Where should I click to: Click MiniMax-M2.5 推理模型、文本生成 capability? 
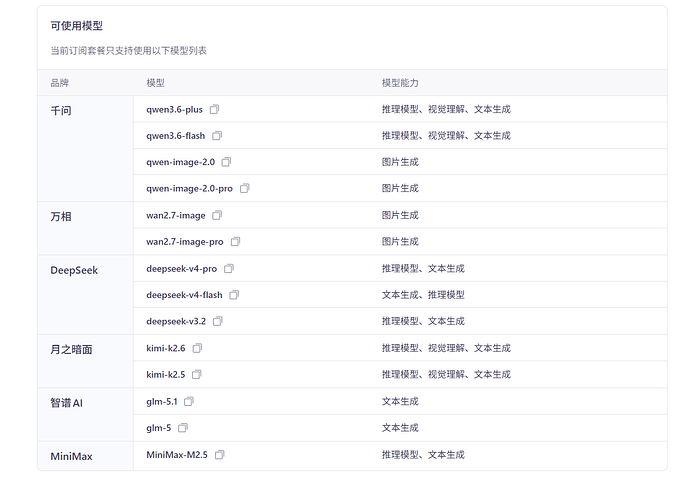(423, 455)
